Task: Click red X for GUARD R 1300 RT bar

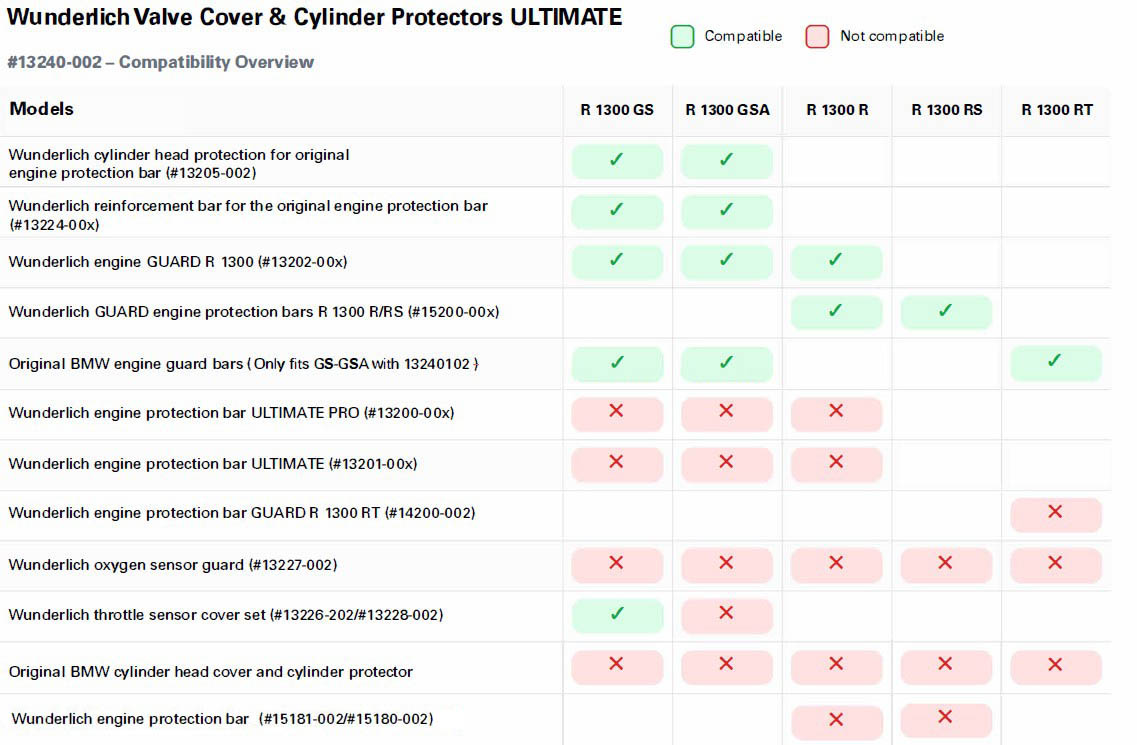Action: (x=1056, y=514)
